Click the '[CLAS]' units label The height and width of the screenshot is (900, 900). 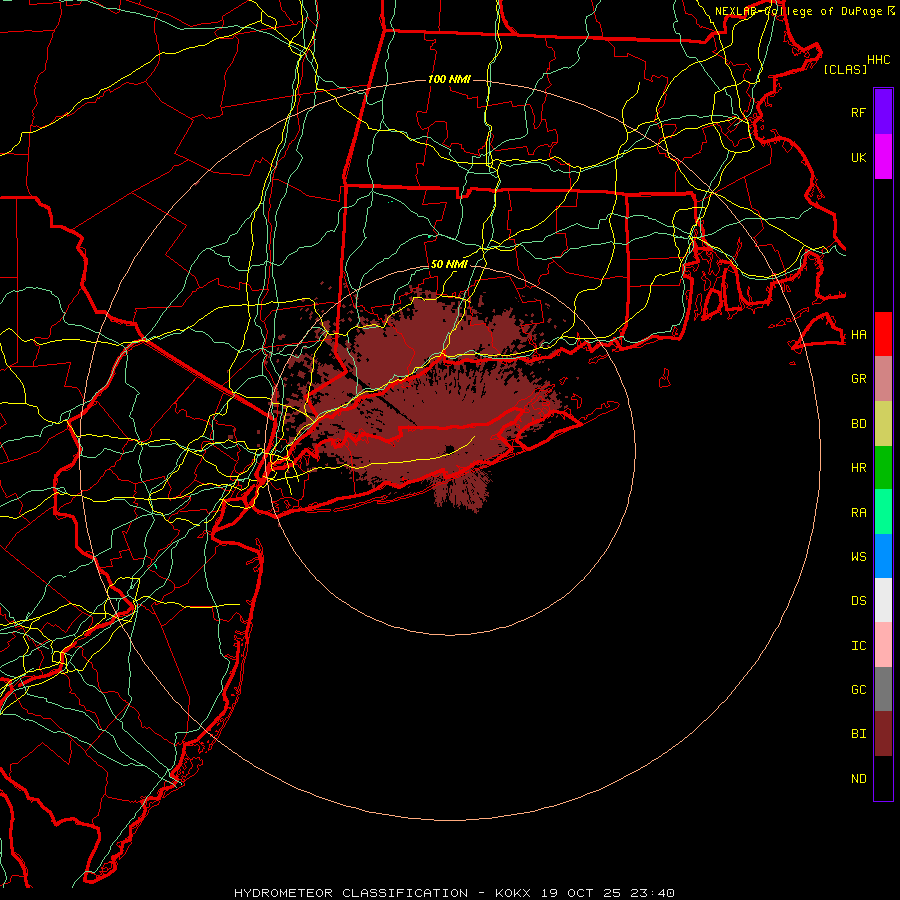pyautogui.click(x=845, y=69)
